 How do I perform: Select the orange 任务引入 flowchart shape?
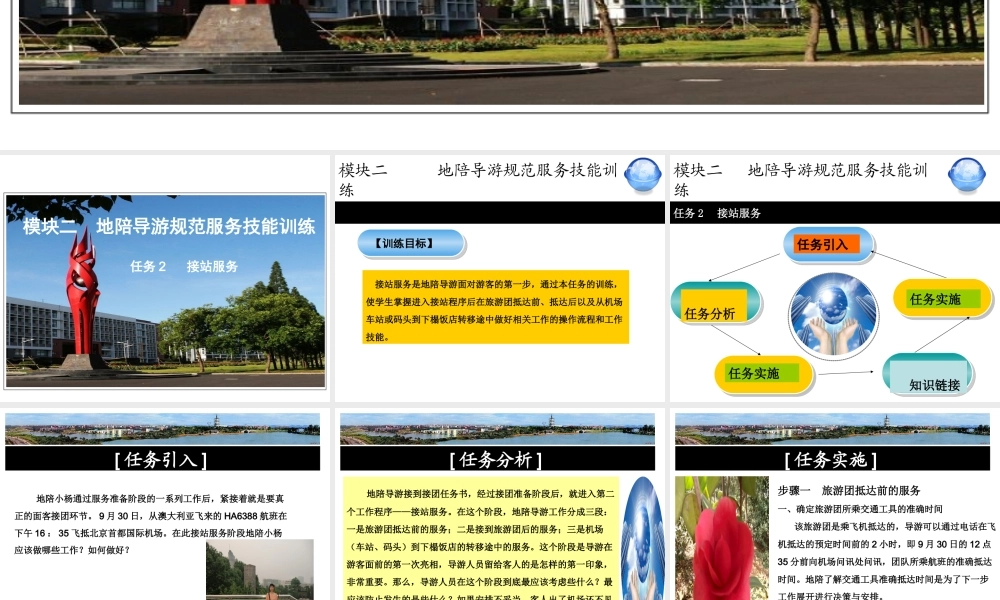pyautogui.click(x=828, y=243)
